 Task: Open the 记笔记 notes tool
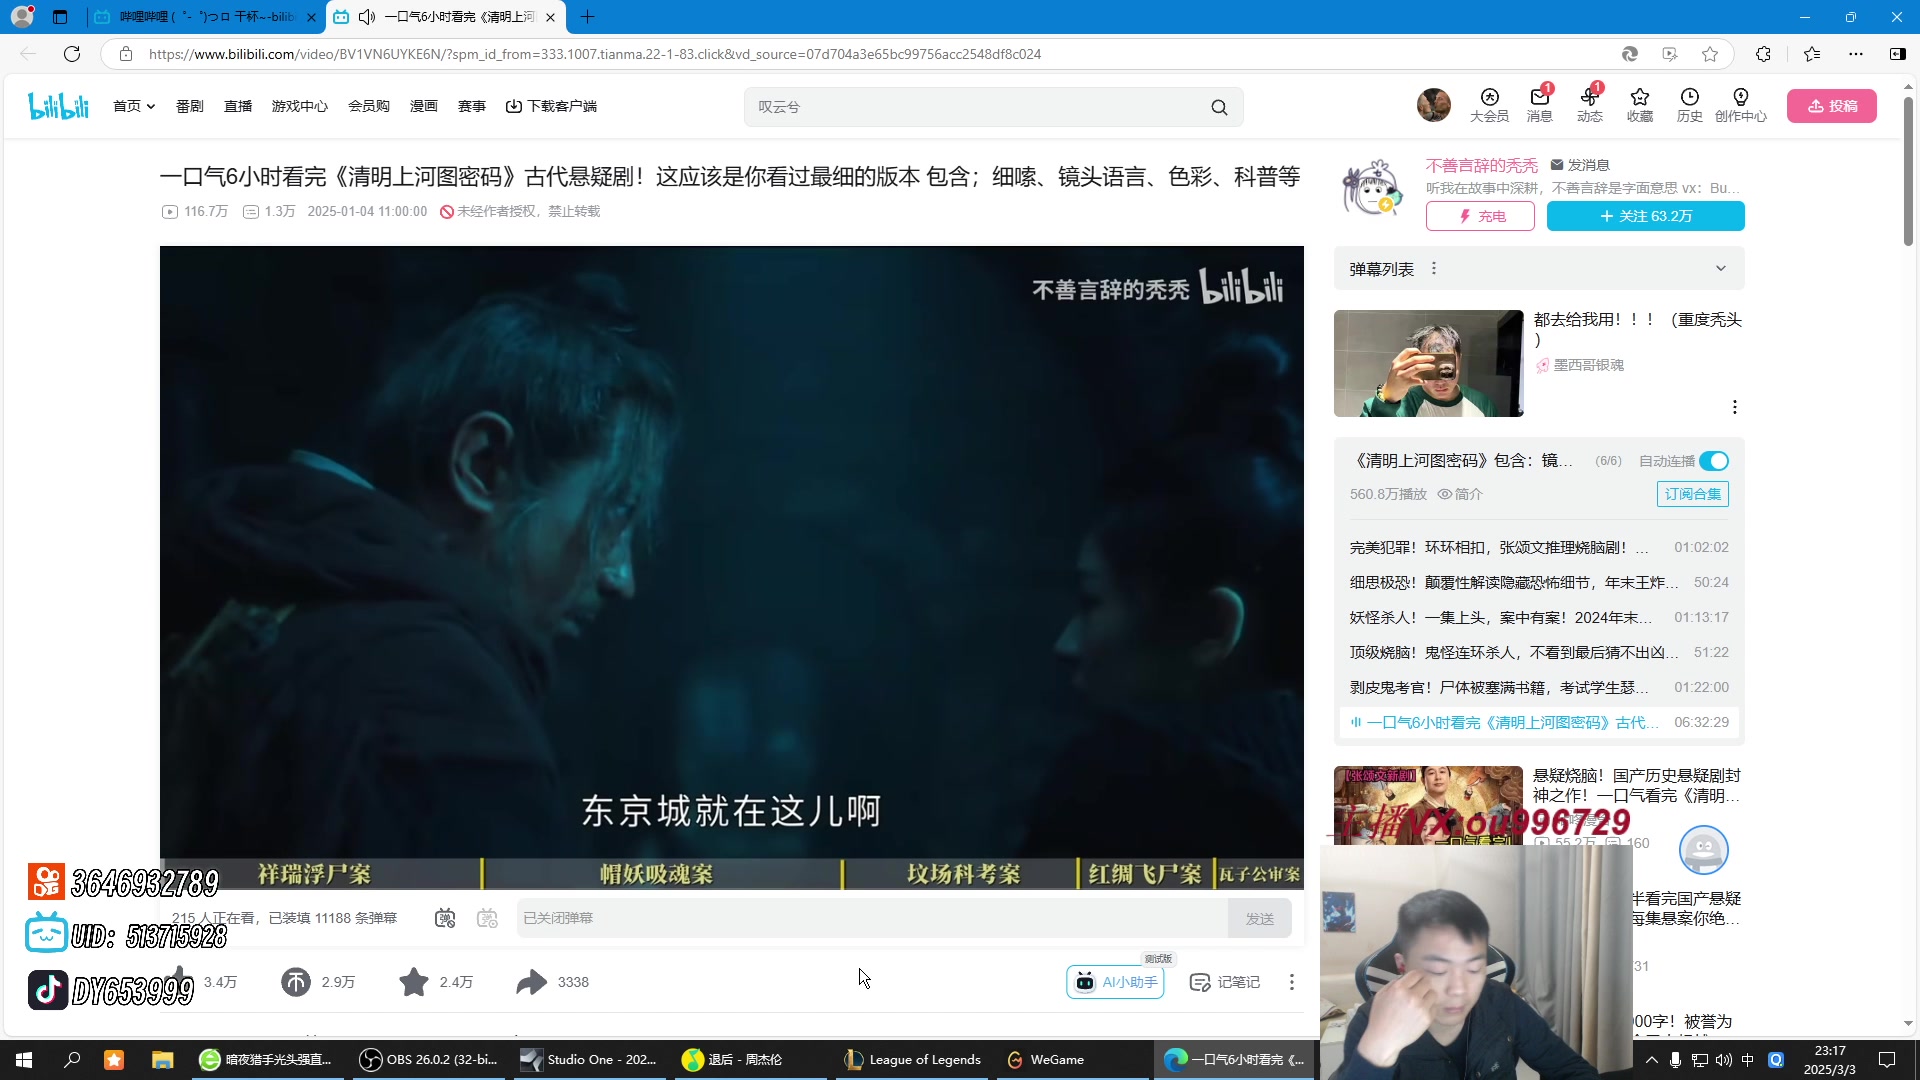click(x=1225, y=982)
